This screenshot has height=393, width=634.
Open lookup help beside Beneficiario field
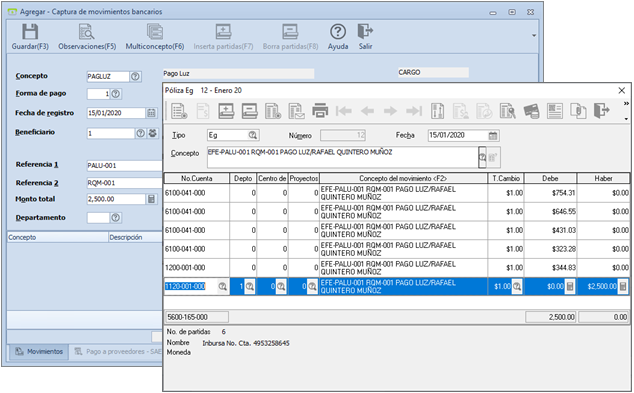click(140, 133)
